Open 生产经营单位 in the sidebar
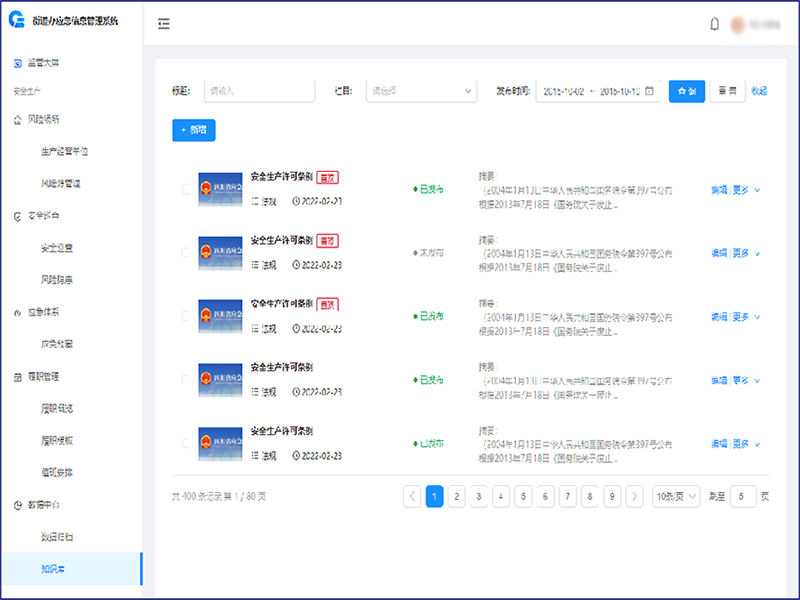800x600 pixels. pos(64,152)
